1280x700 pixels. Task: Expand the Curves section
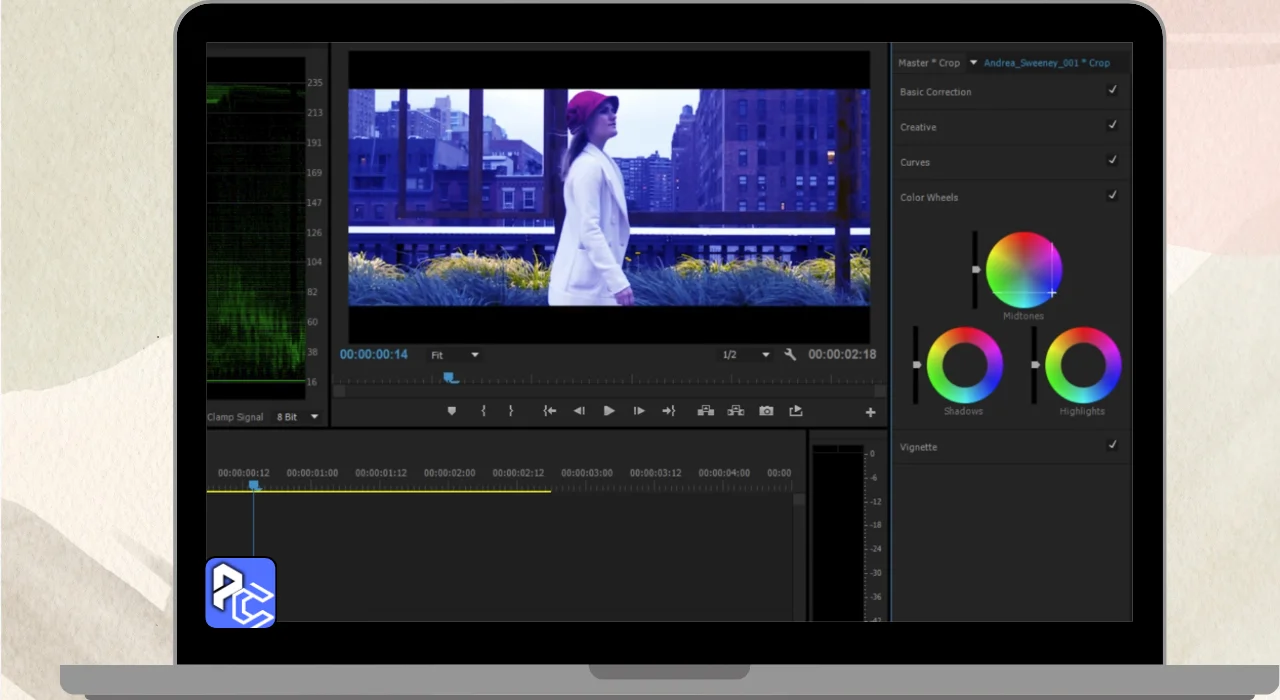[915, 162]
